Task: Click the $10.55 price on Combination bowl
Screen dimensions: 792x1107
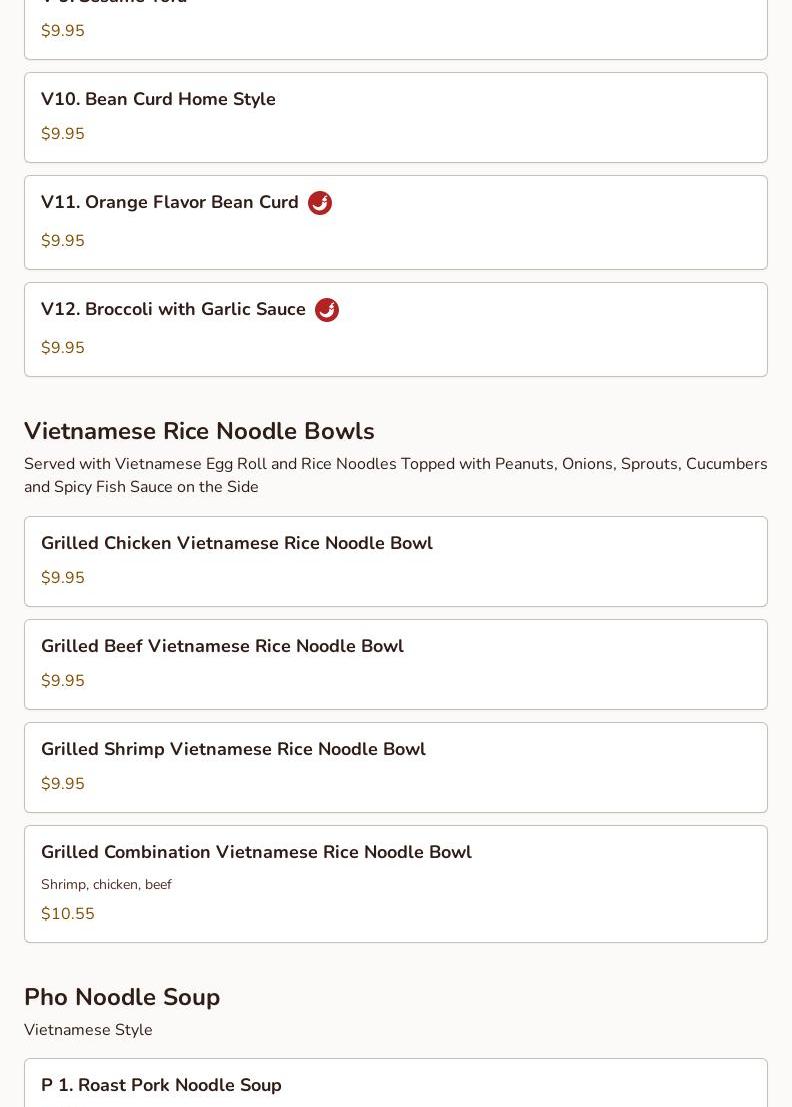Action: [x=68, y=914]
